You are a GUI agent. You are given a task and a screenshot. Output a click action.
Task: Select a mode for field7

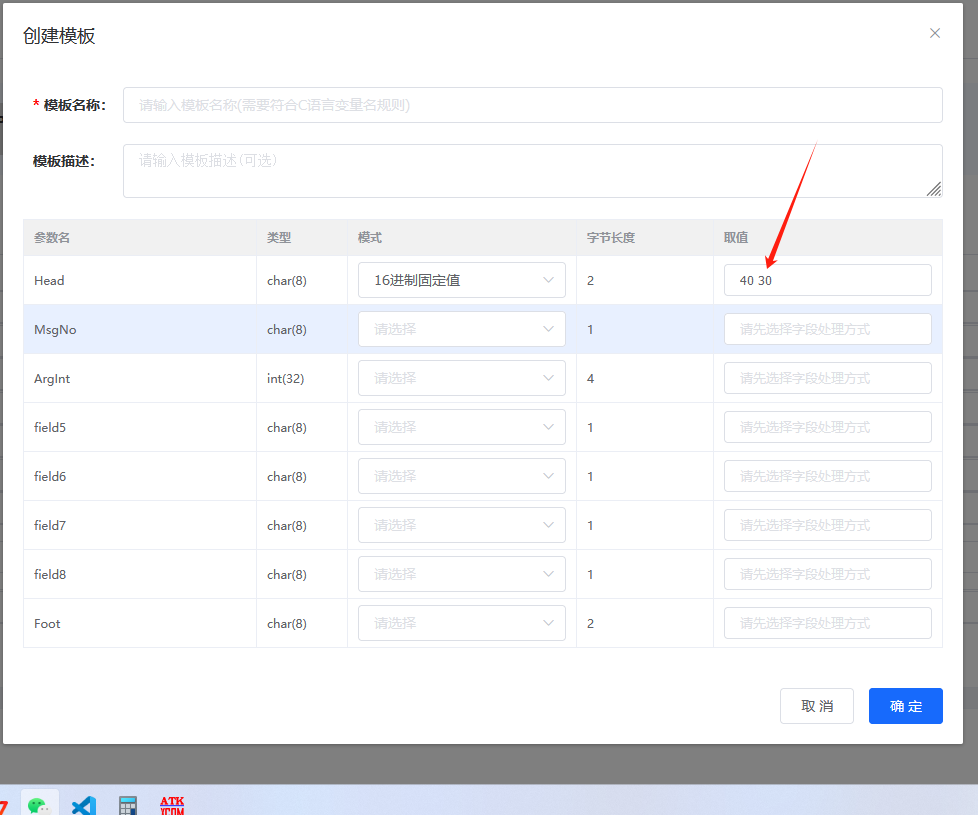click(x=462, y=525)
